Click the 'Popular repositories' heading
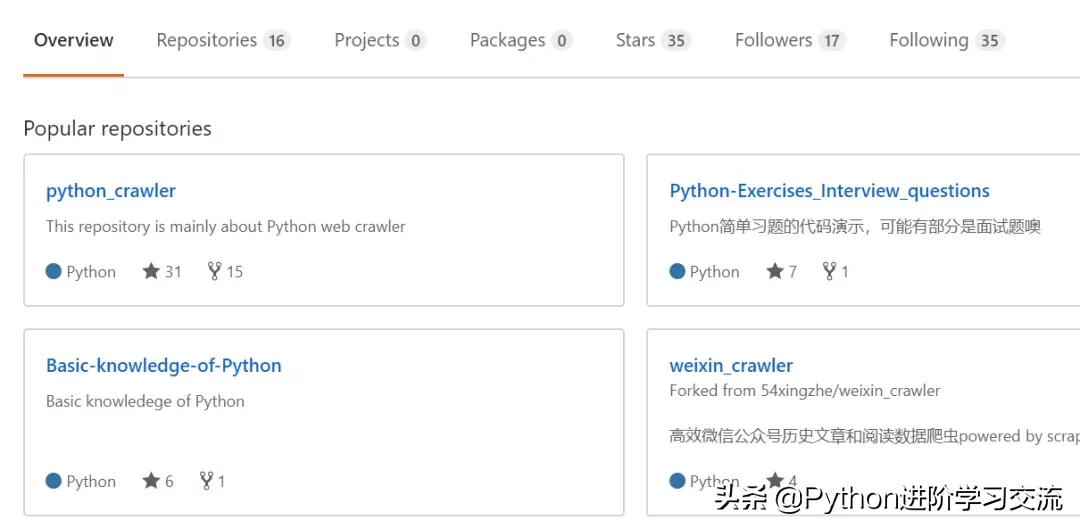Screen dimensions: 1080x528 [117, 129]
